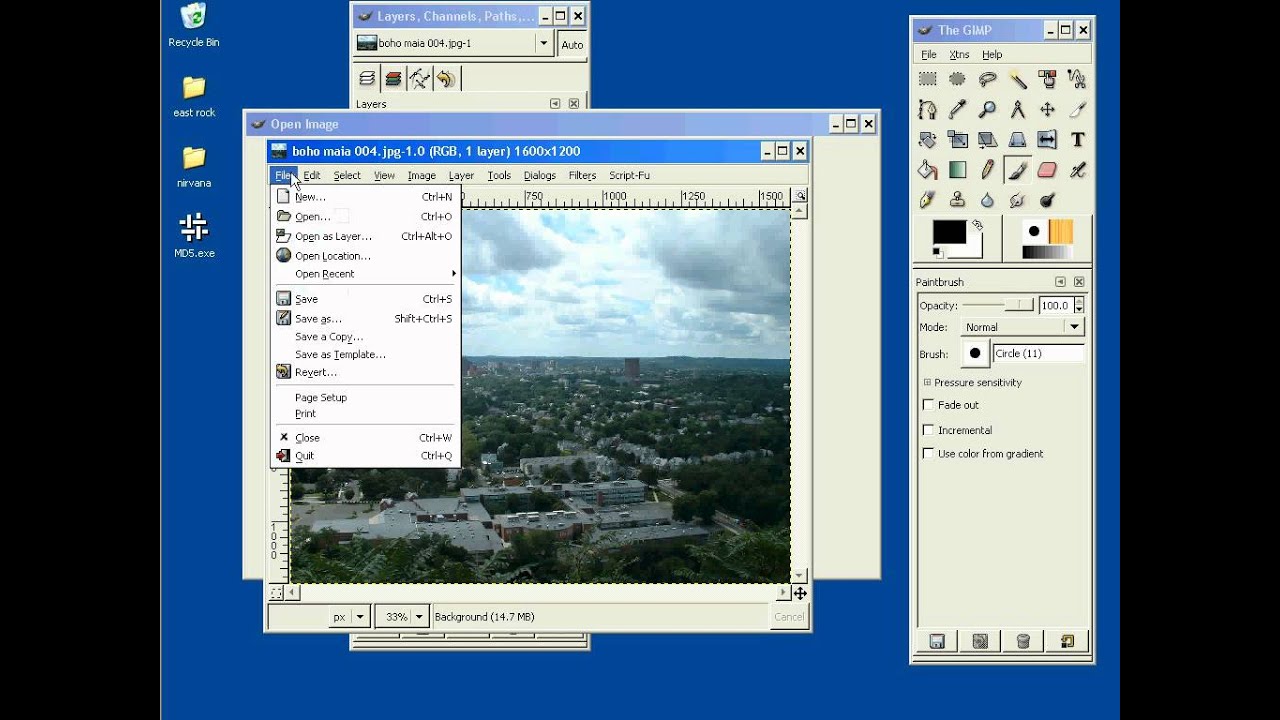Click the active gradient preview in toolbox

(x=1046, y=252)
